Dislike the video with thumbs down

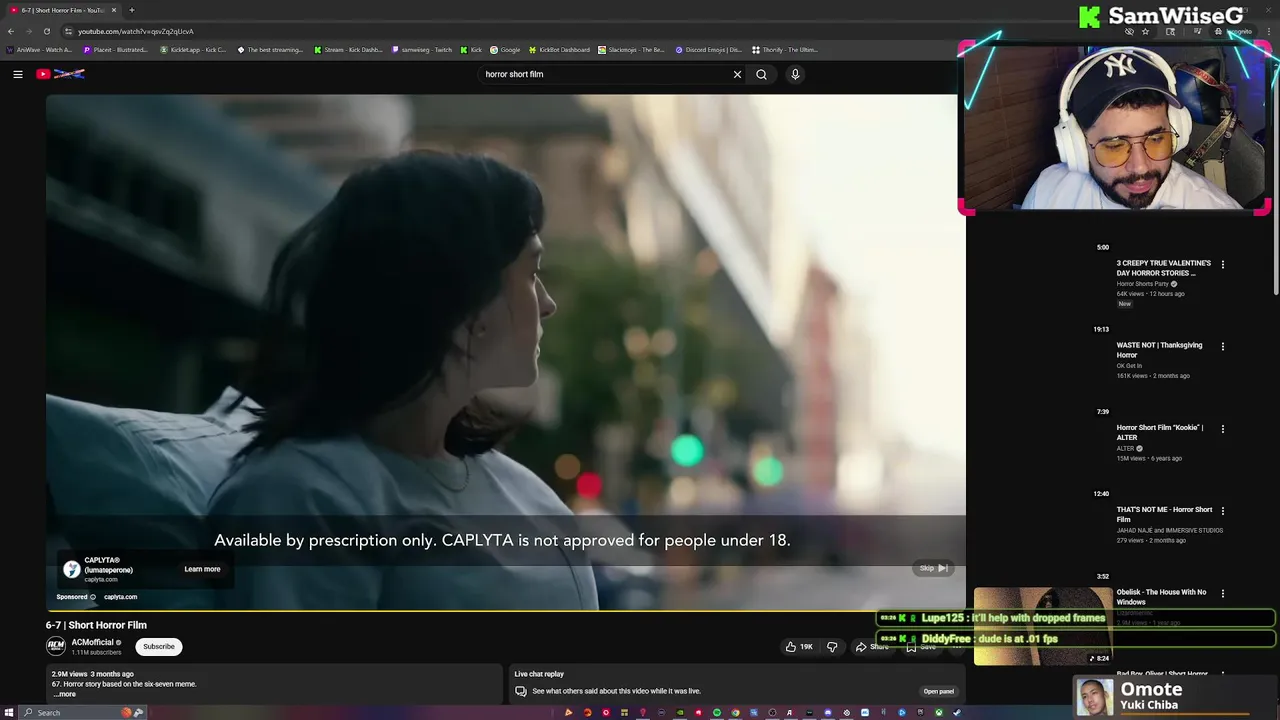coord(832,647)
